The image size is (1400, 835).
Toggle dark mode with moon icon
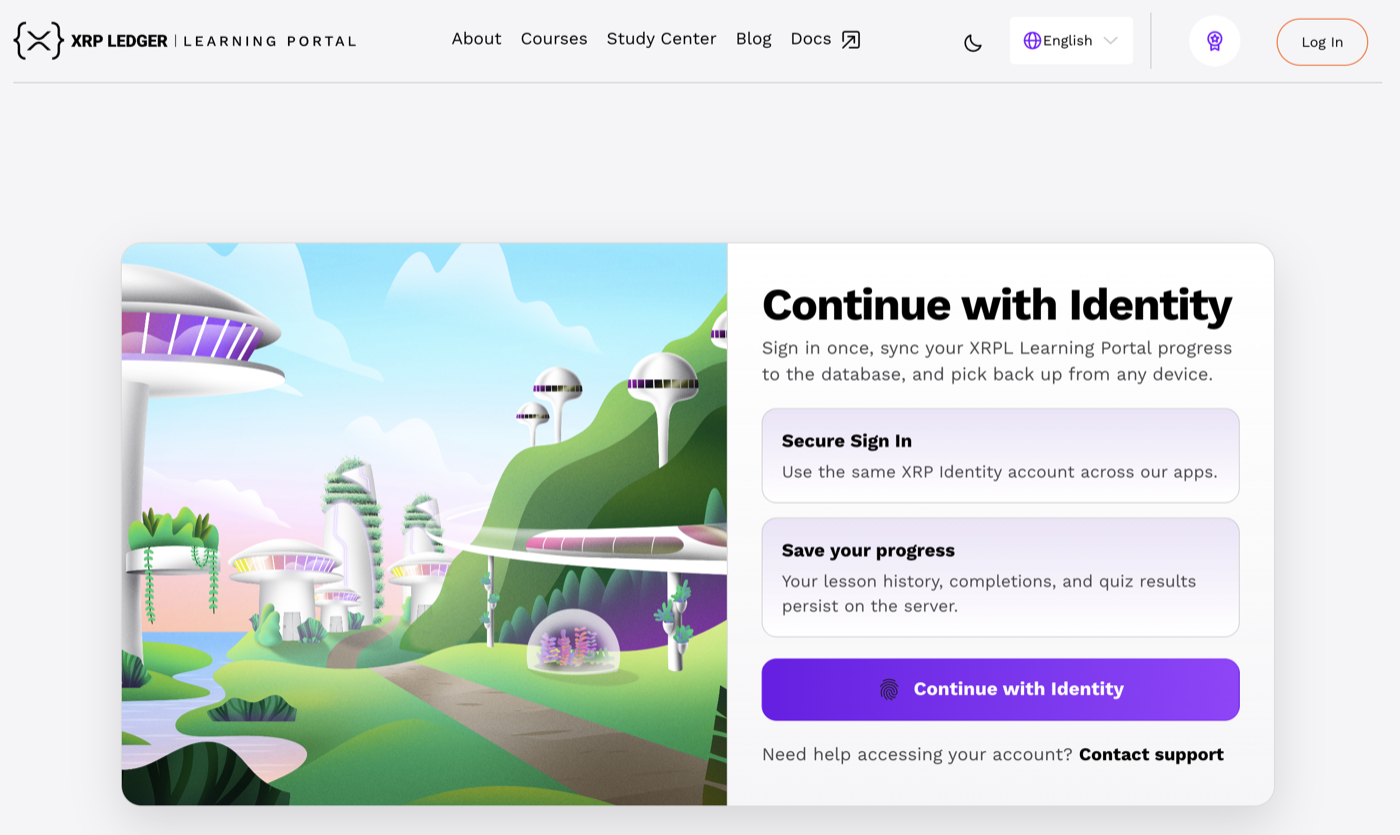(x=973, y=42)
